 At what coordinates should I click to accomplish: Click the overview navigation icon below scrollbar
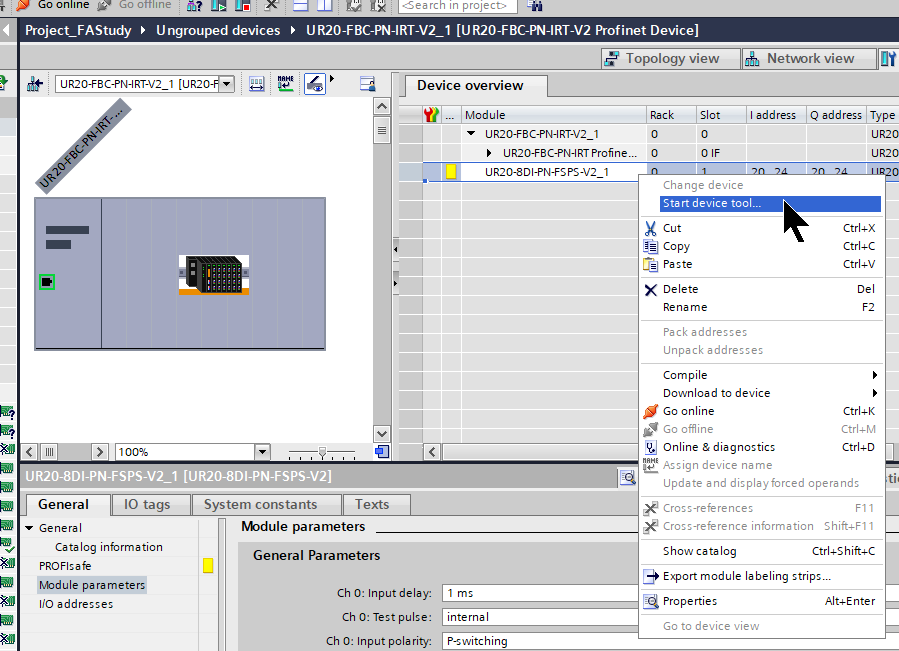point(382,452)
